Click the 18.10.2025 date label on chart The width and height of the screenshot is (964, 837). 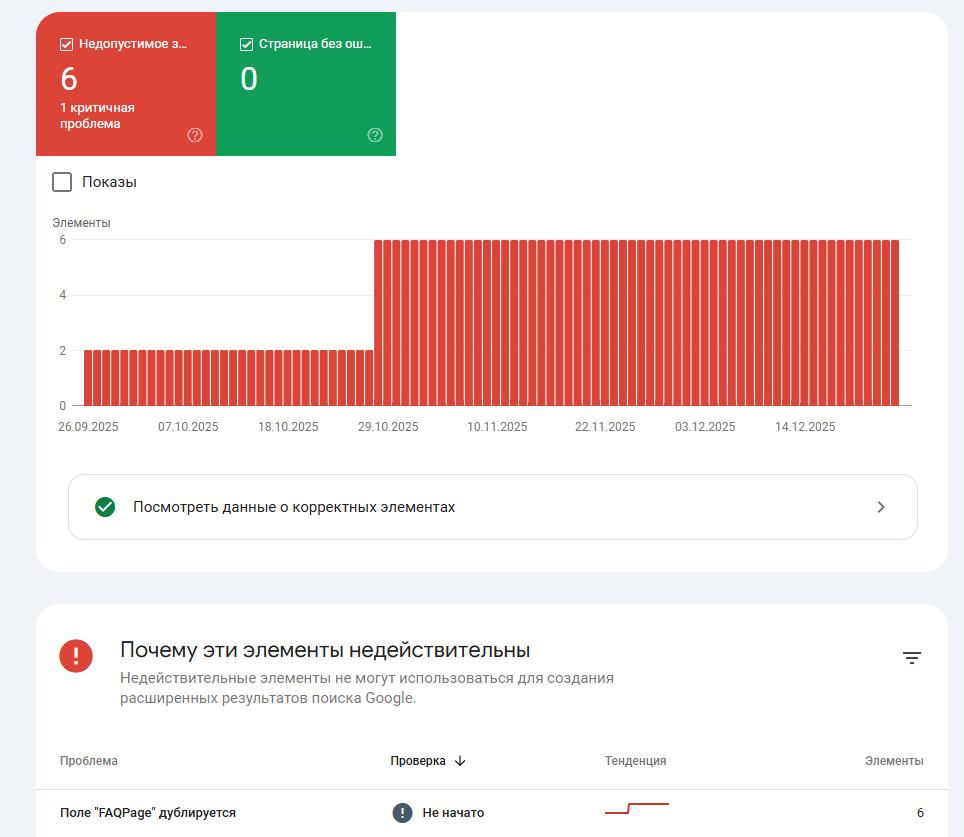(x=288, y=427)
